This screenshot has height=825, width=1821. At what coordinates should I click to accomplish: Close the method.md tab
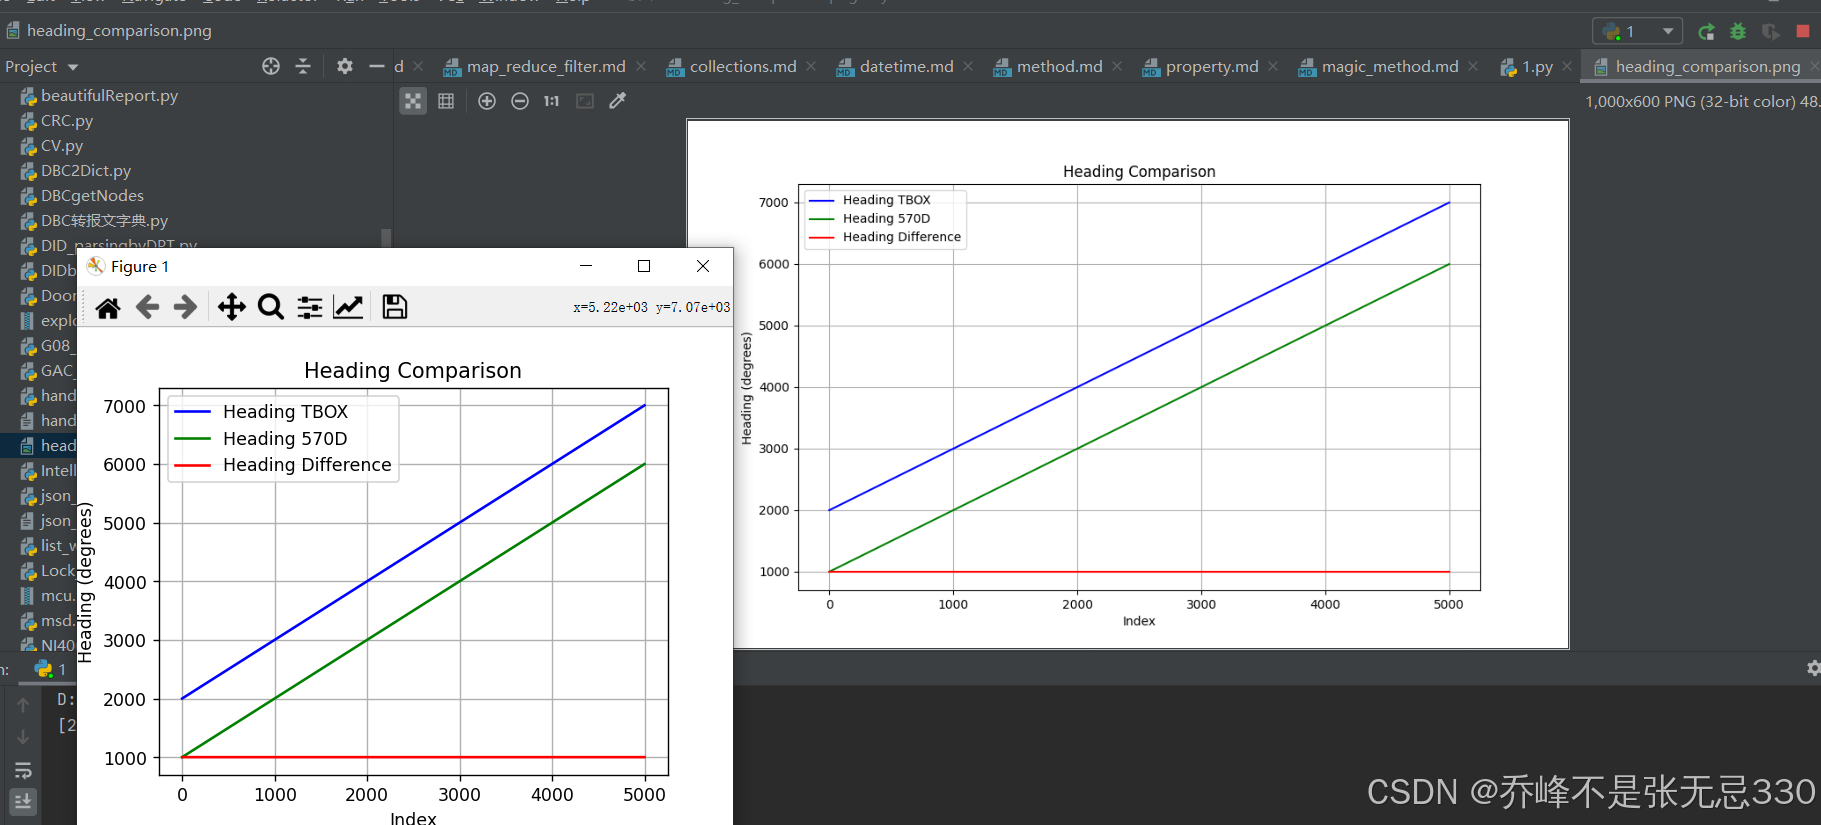click(x=1117, y=66)
